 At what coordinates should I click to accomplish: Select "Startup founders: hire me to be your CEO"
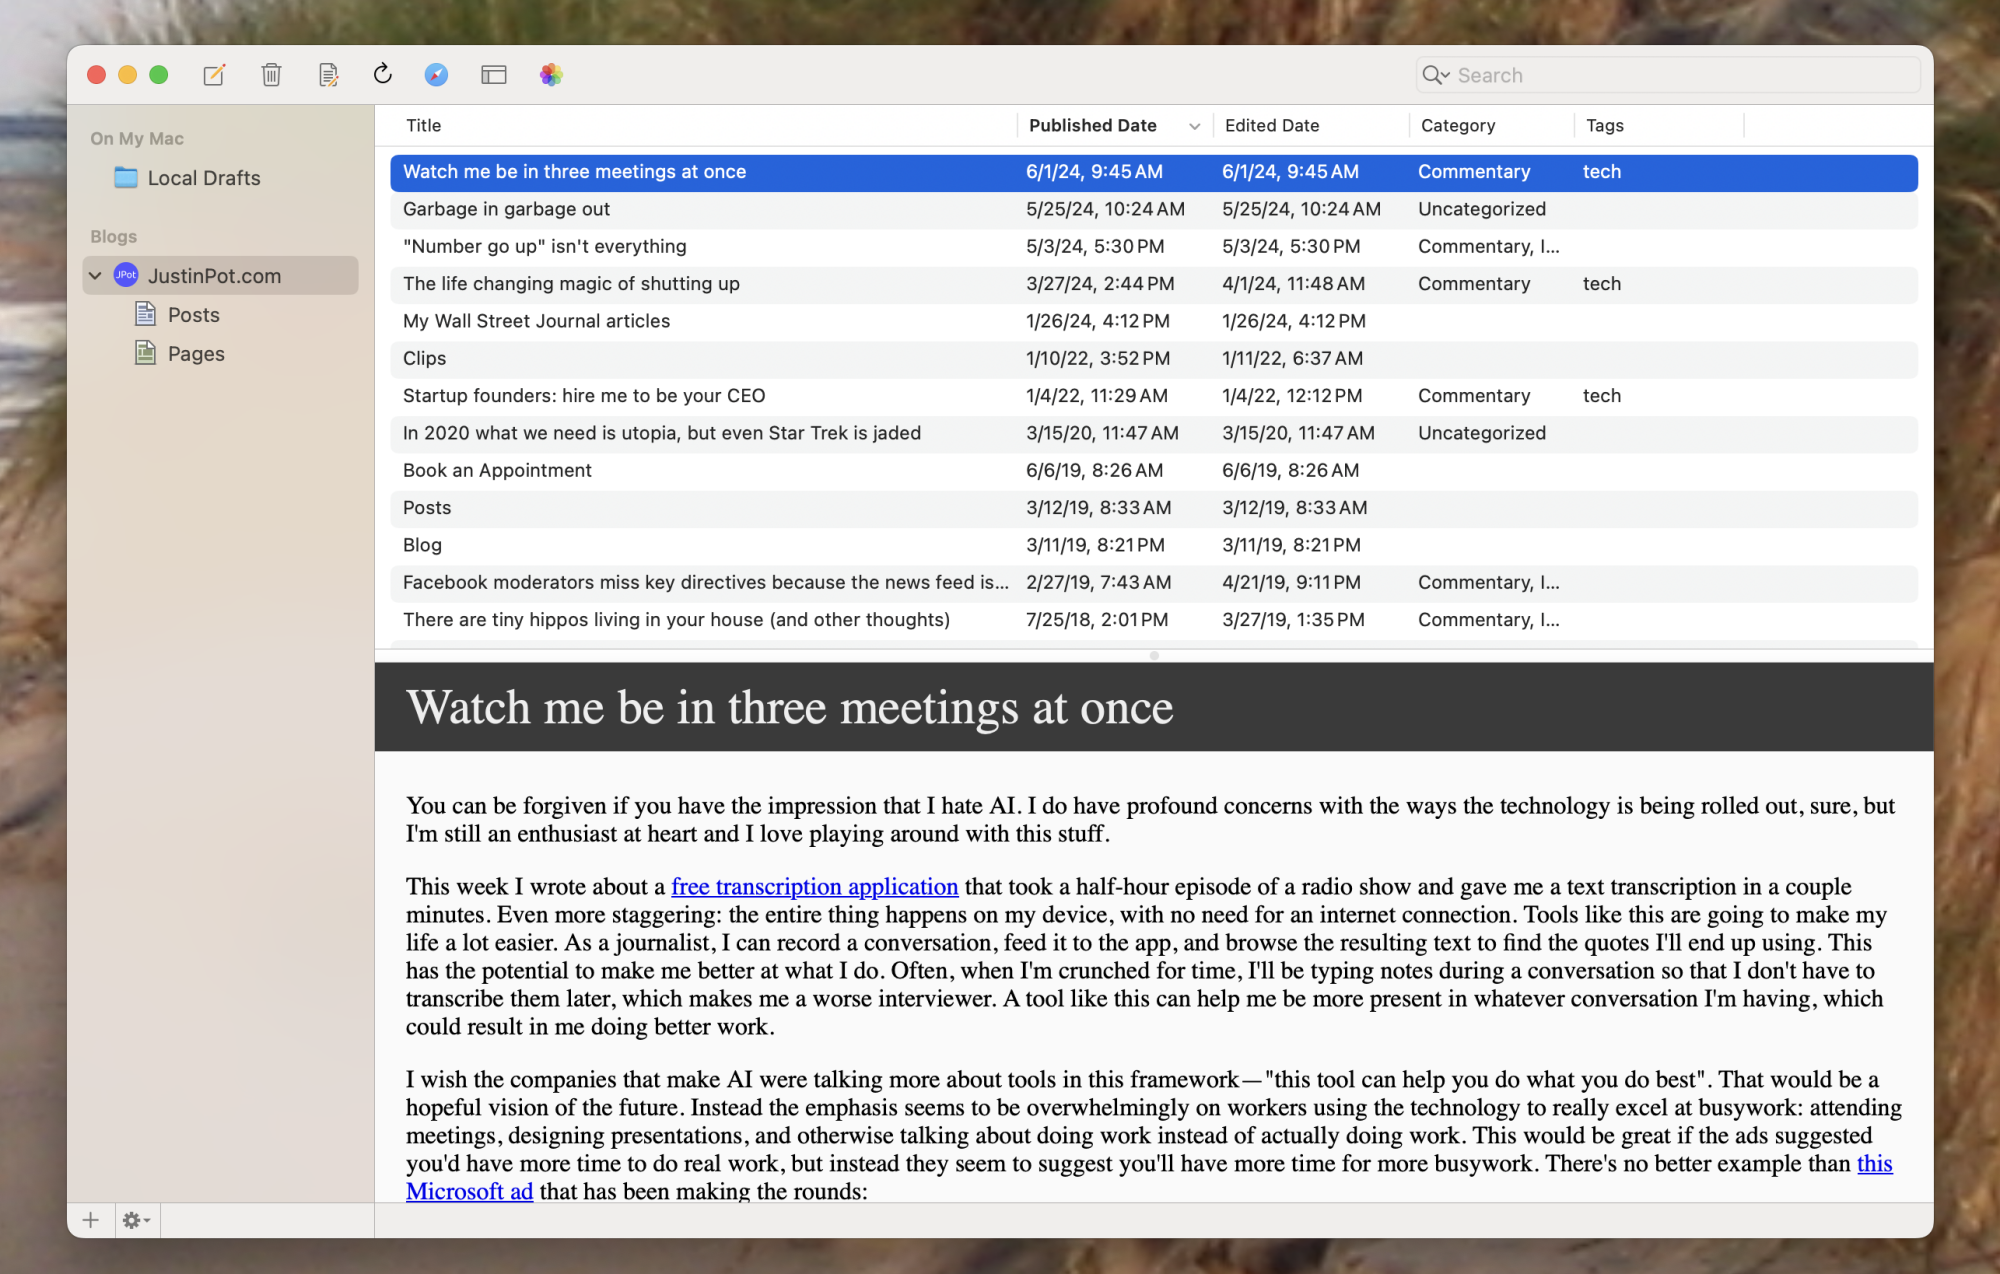pos(1154,396)
